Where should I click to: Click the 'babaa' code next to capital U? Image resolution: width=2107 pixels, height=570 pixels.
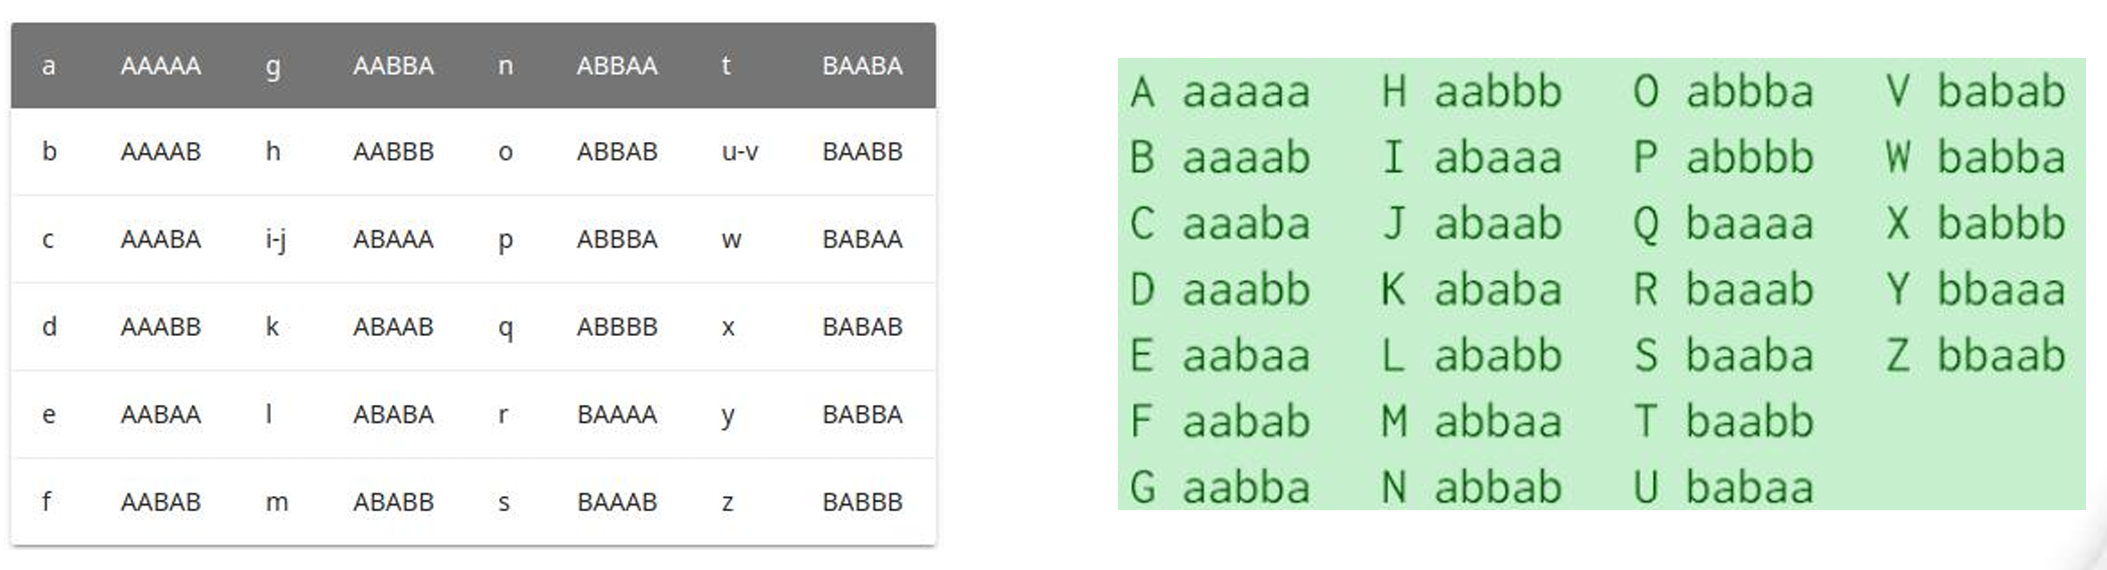coord(1749,488)
